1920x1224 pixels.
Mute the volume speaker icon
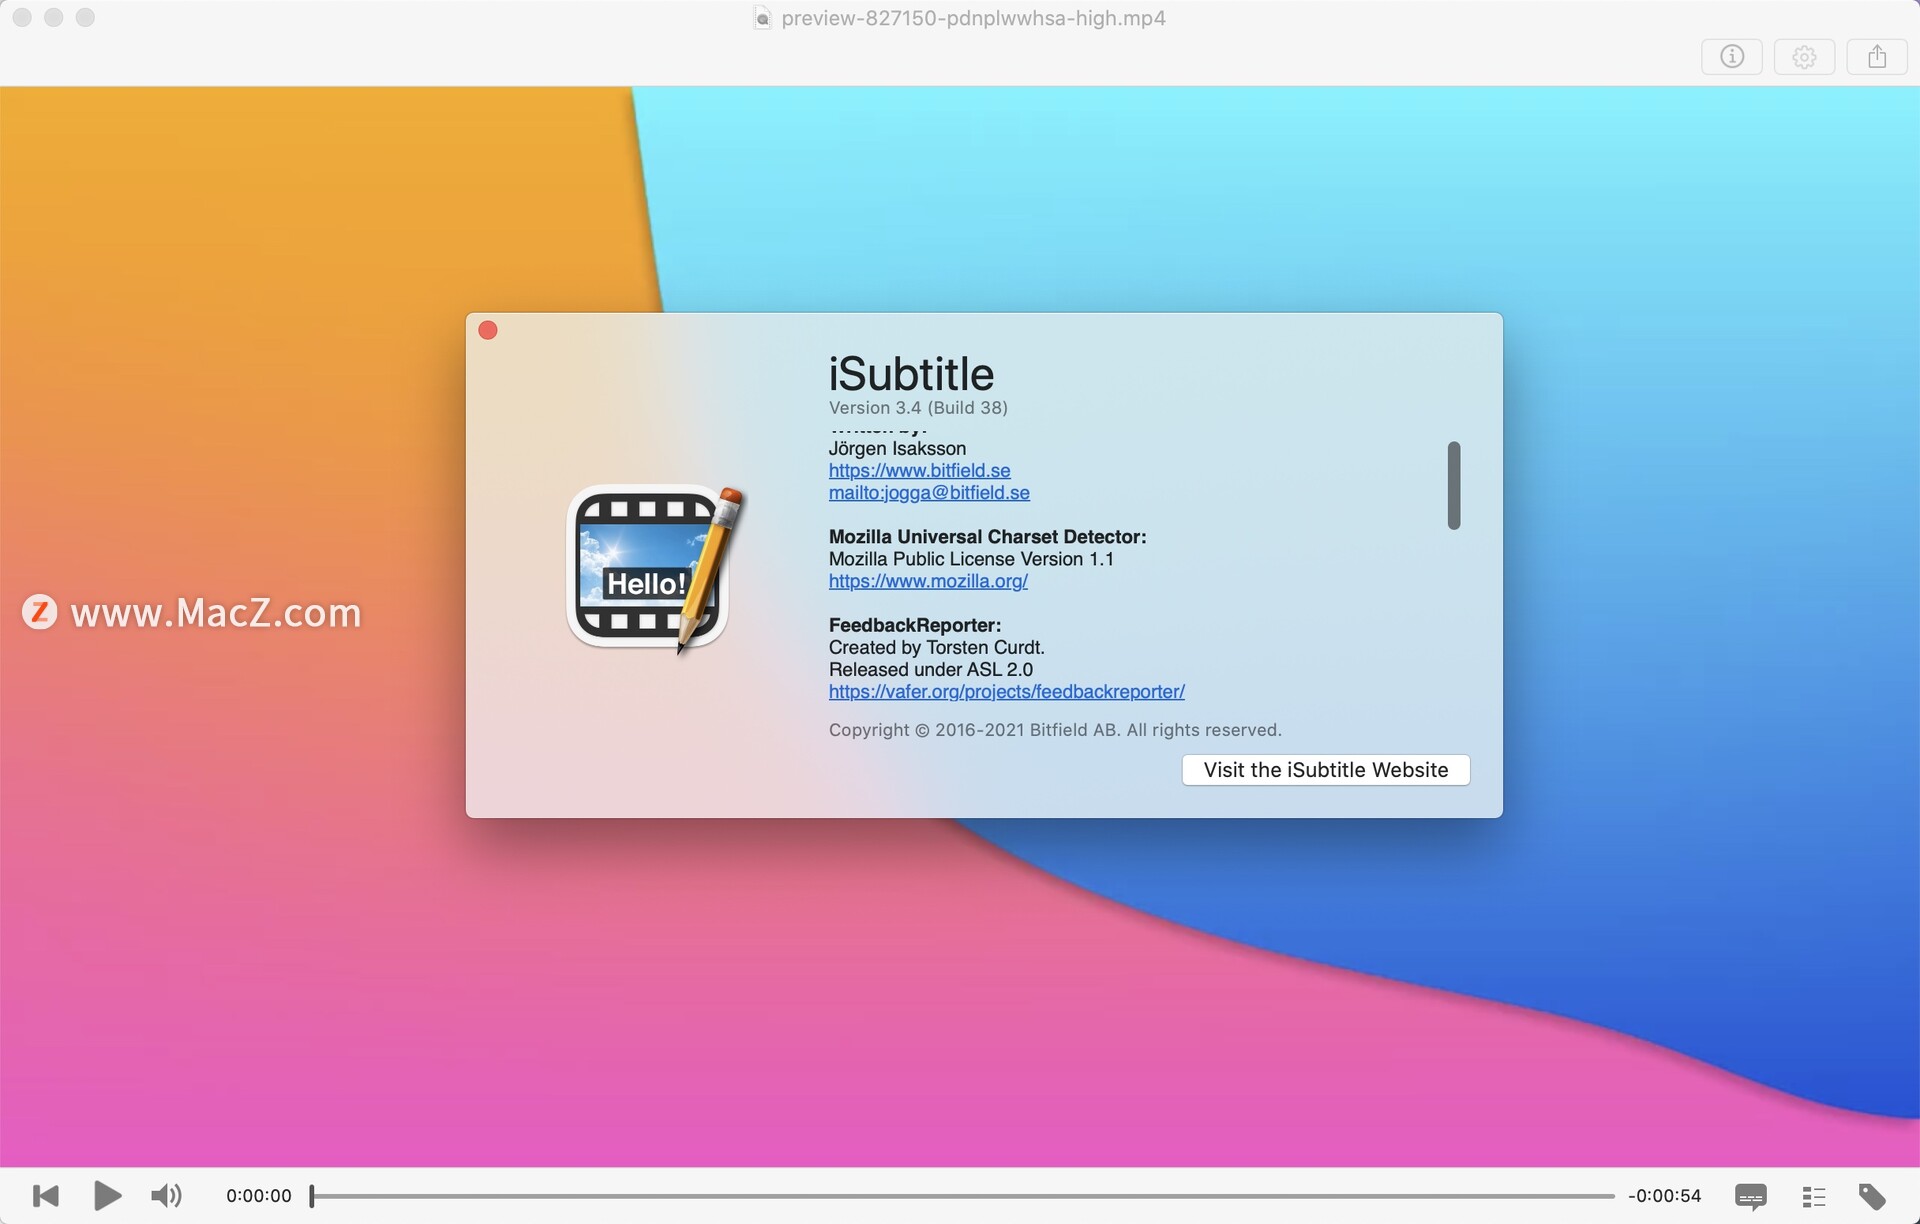coord(166,1195)
